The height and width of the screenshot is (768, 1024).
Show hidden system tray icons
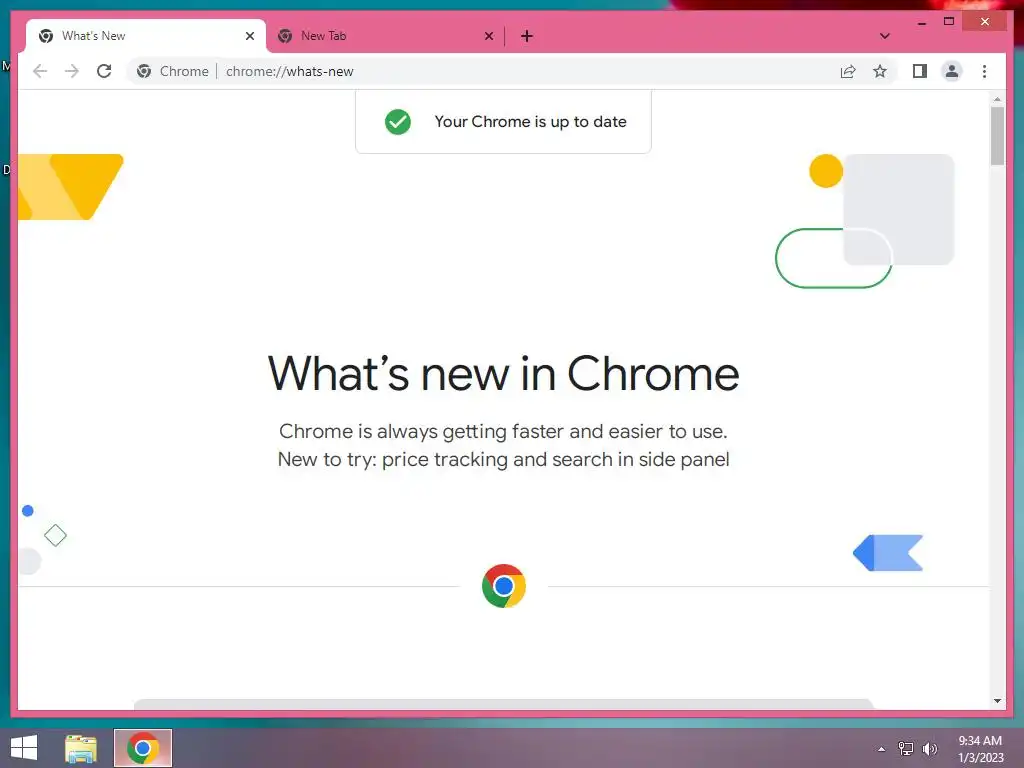pyautogui.click(x=882, y=749)
